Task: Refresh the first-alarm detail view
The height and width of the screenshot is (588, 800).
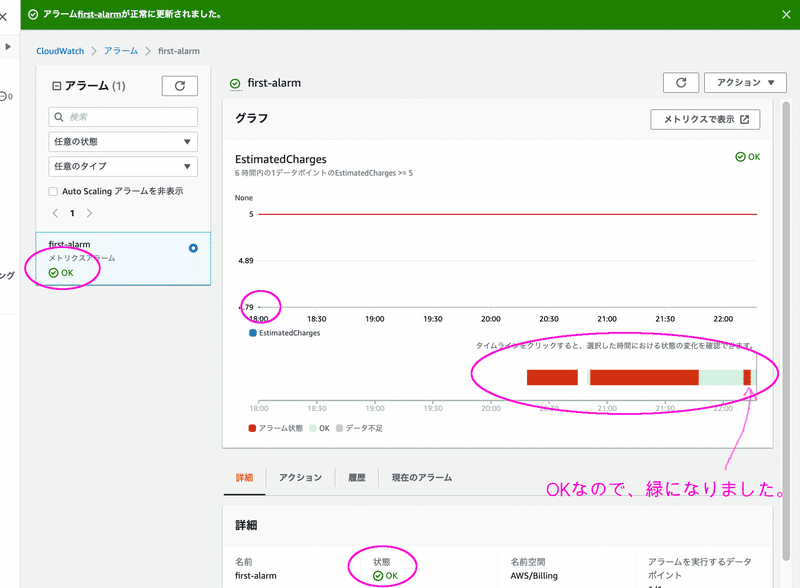Action: pyautogui.click(x=681, y=83)
